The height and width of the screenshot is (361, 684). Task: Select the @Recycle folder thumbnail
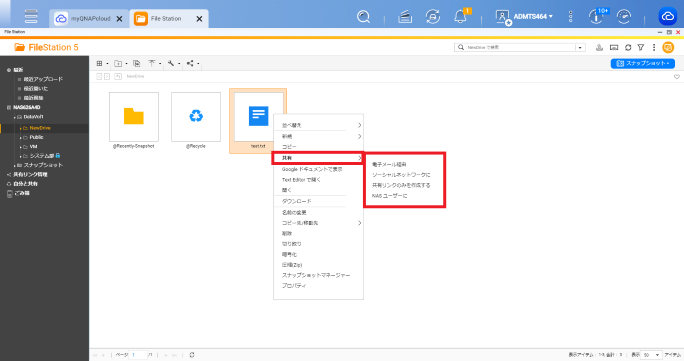coord(196,117)
